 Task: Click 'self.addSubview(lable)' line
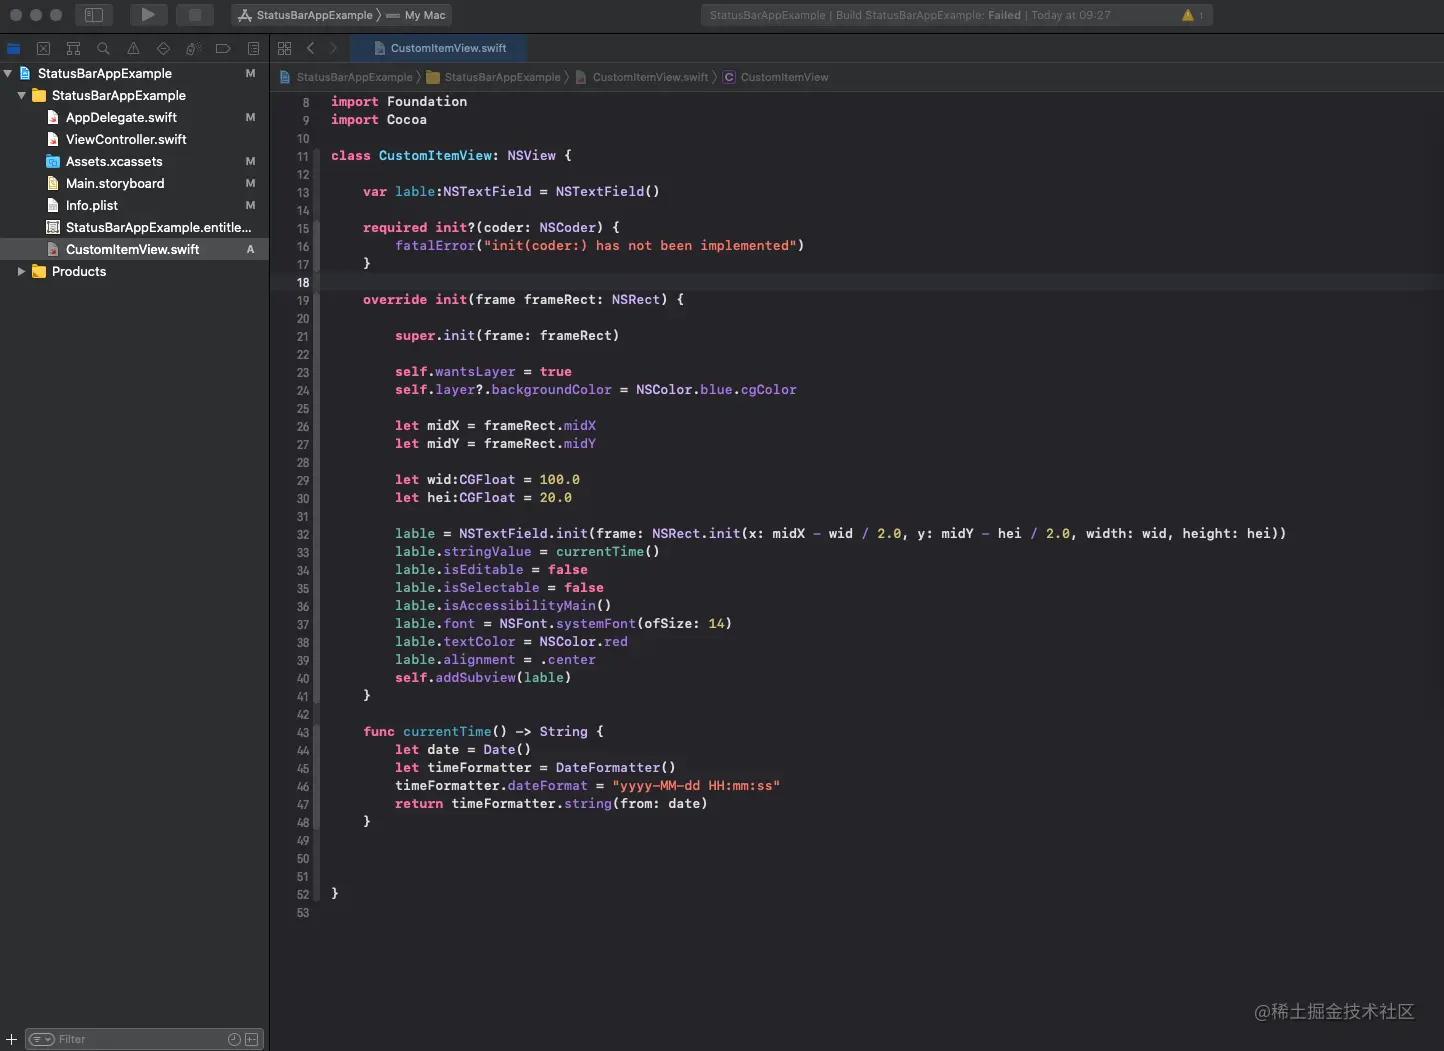(483, 677)
